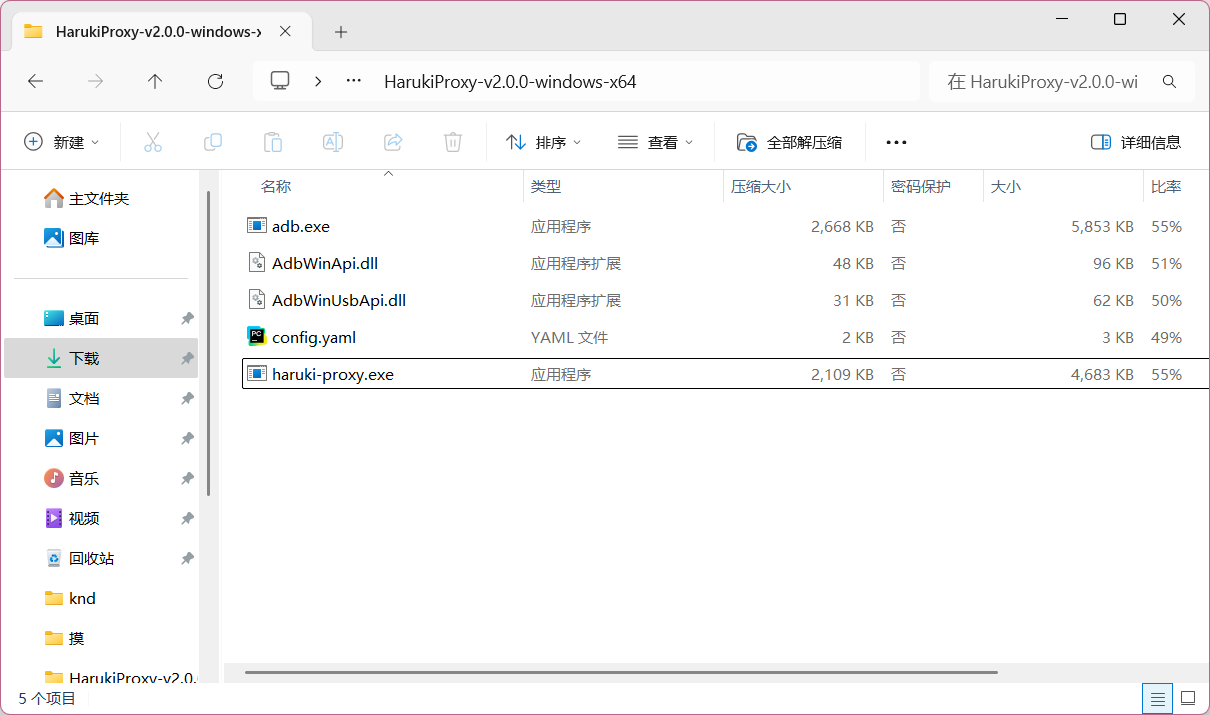Viewport: 1210px width, 715px height.
Task: Click the Up directory arrow
Action: point(155,82)
